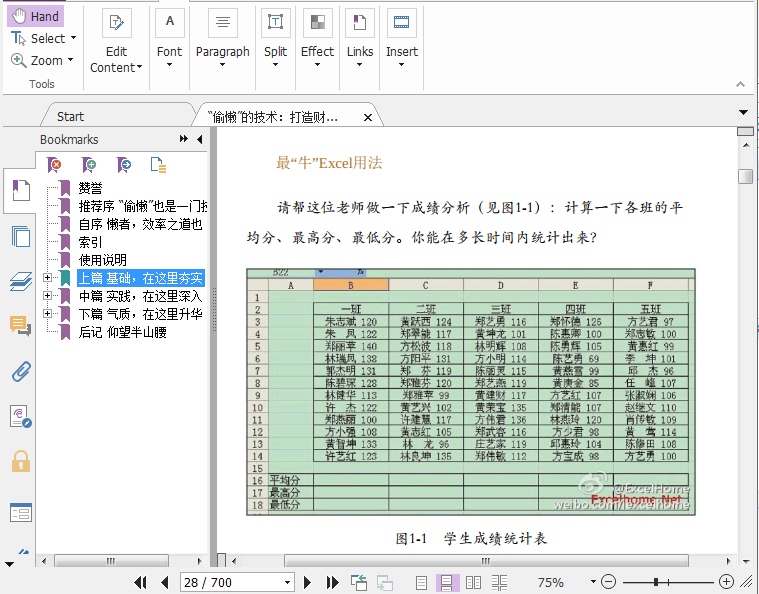
Task: Click the add new bookmark icon
Action: click(89, 165)
